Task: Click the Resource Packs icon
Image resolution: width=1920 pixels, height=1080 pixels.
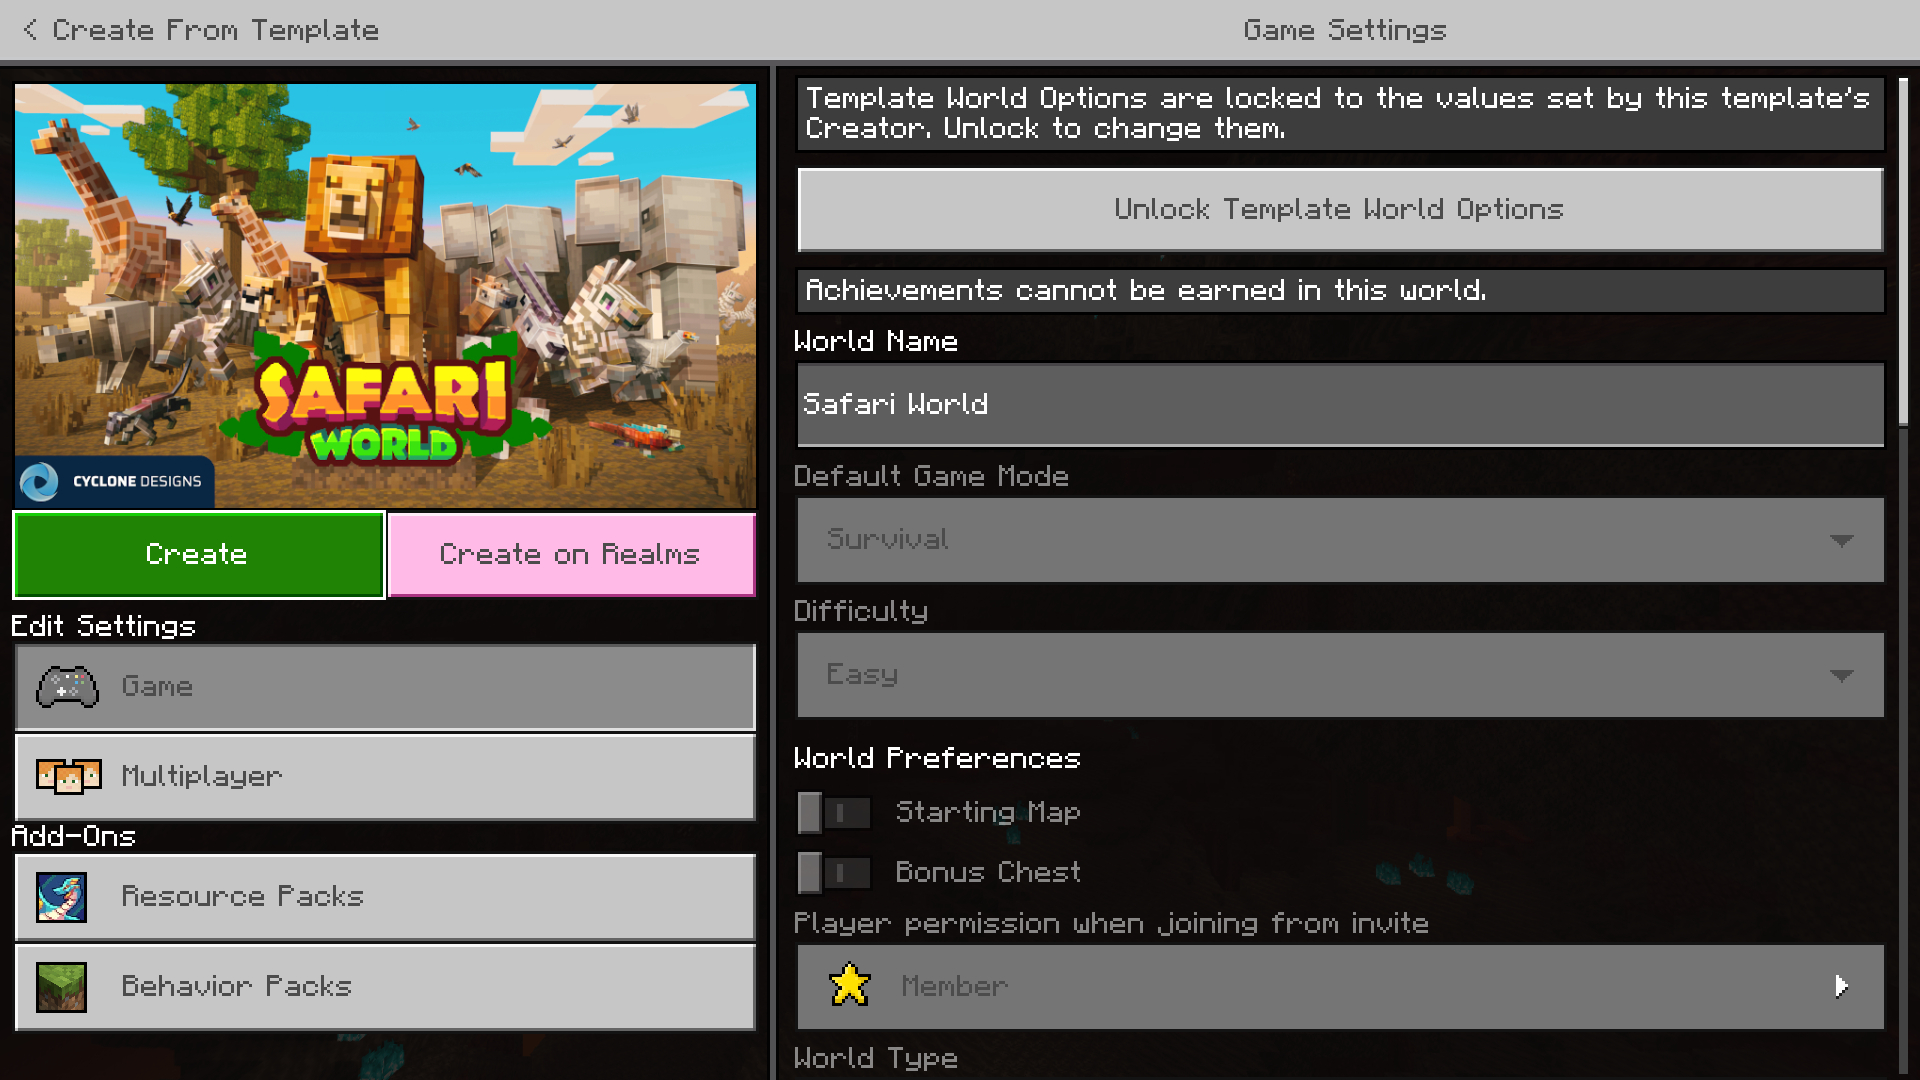Action: click(x=62, y=895)
